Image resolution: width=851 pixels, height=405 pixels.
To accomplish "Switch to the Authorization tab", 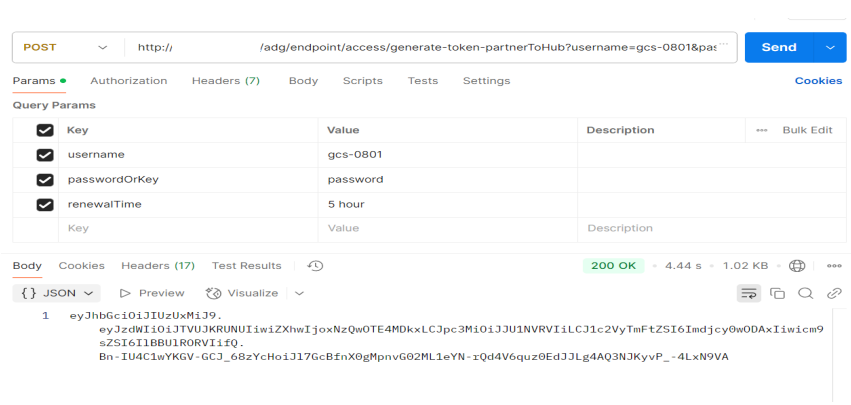I will pyautogui.click(x=128, y=81).
